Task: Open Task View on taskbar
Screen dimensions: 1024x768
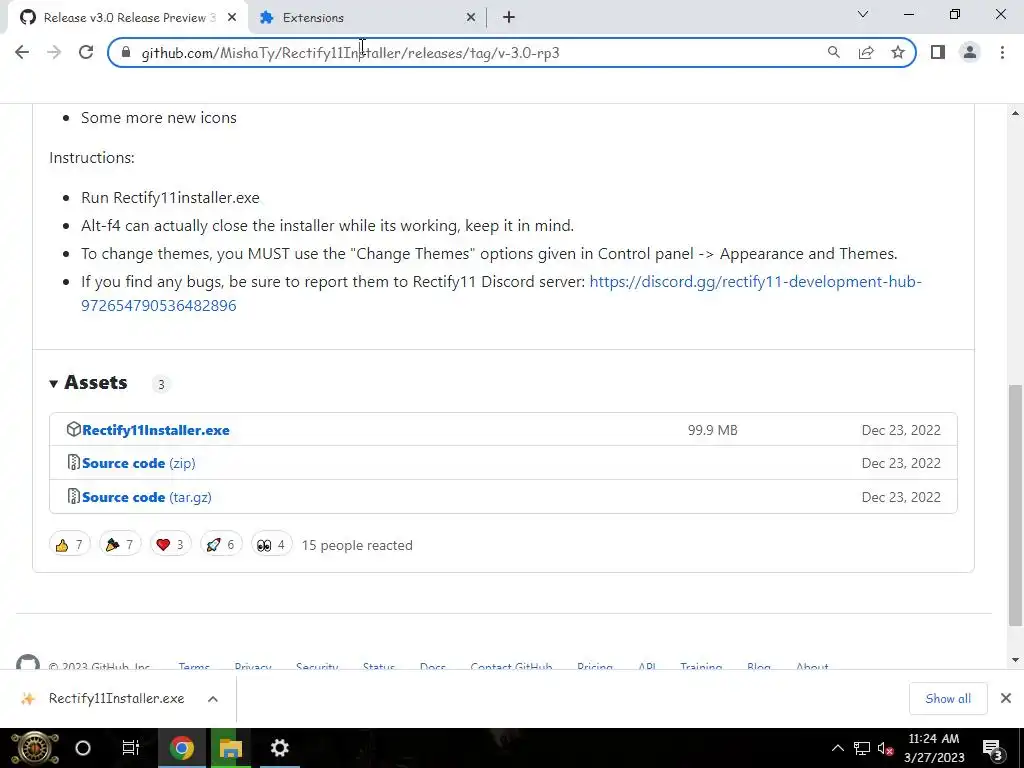Action: pyautogui.click(x=131, y=748)
